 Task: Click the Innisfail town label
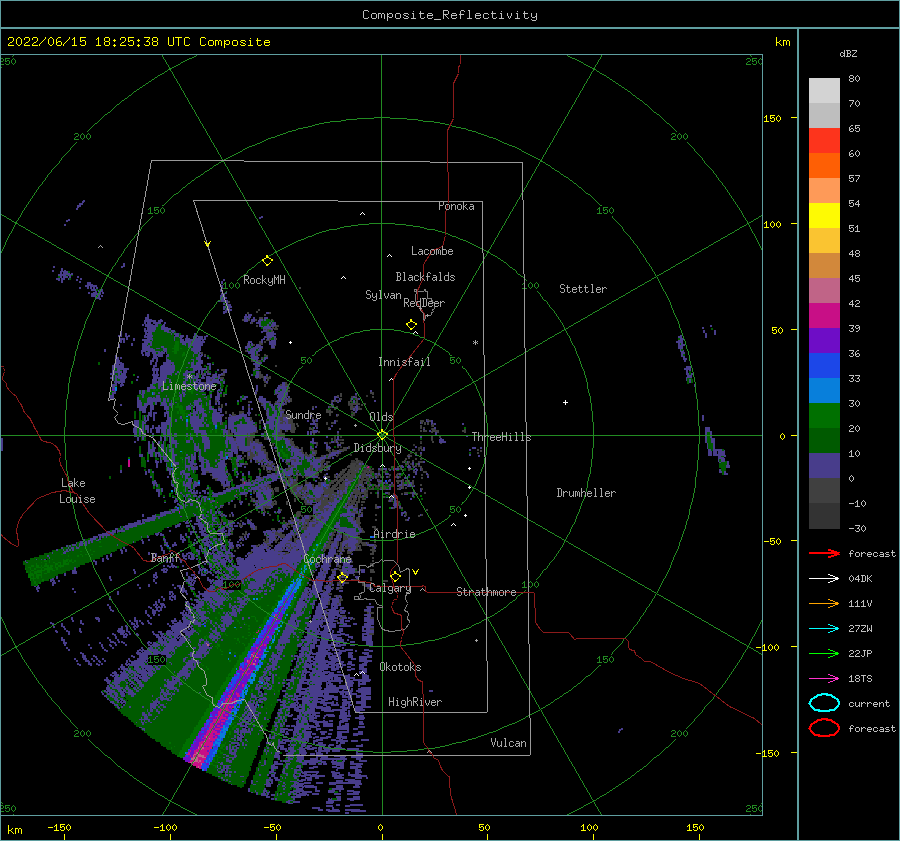pyautogui.click(x=404, y=362)
